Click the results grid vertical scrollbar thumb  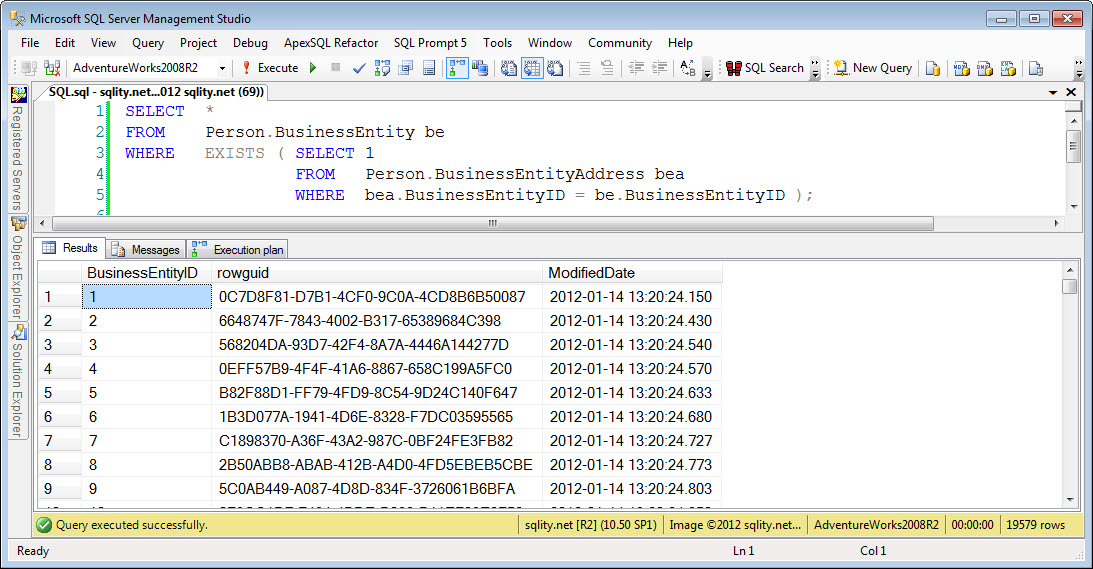[1070, 287]
